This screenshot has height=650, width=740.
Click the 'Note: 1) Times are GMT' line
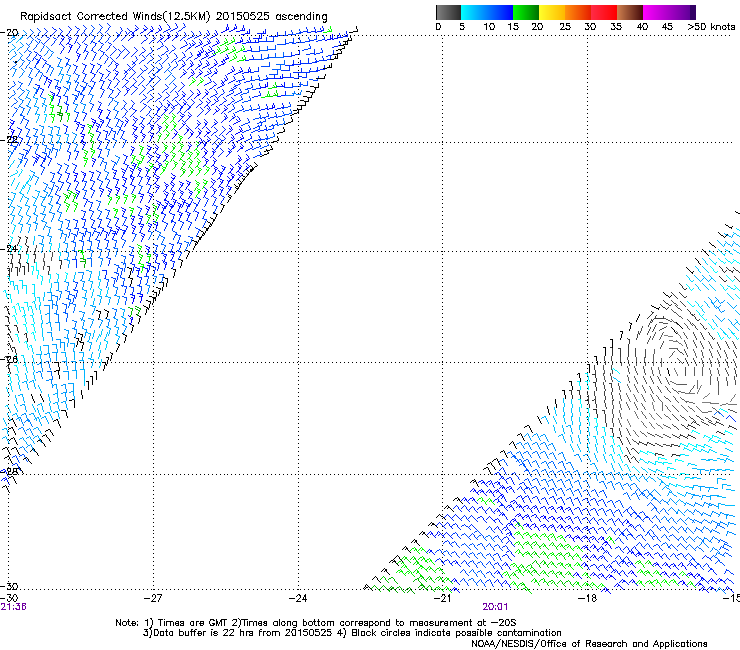316,623
